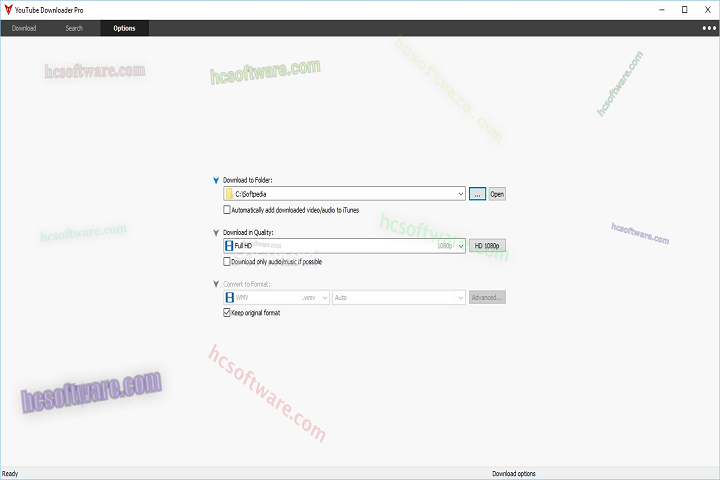Click the C:\Softpedia path text field
The width and height of the screenshot is (720, 480).
point(340,194)
